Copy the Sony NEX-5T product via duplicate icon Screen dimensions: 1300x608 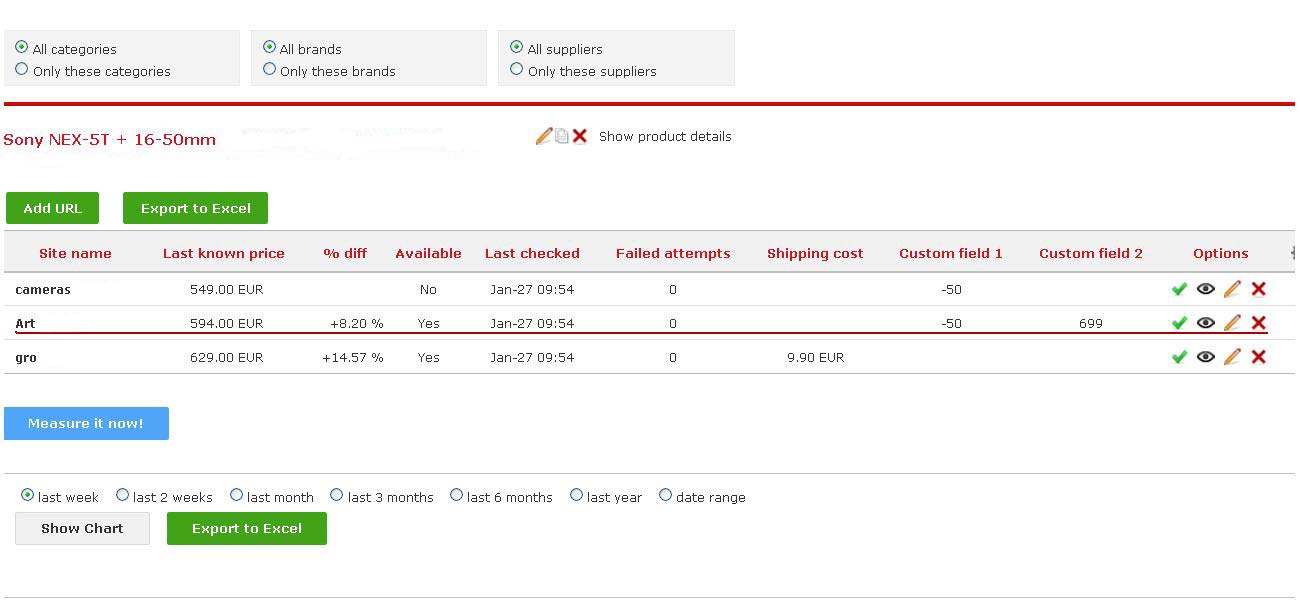tap(562, 136)
